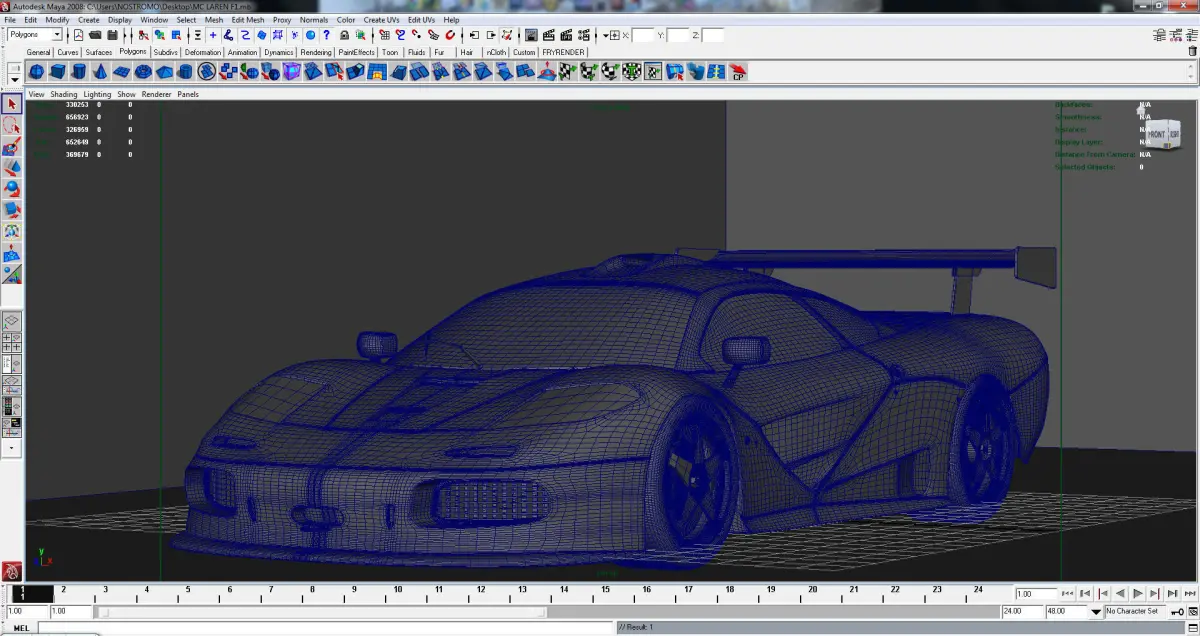Click the time range slider bar
The height and width of the screenshot is (636, 1200).
320,611
